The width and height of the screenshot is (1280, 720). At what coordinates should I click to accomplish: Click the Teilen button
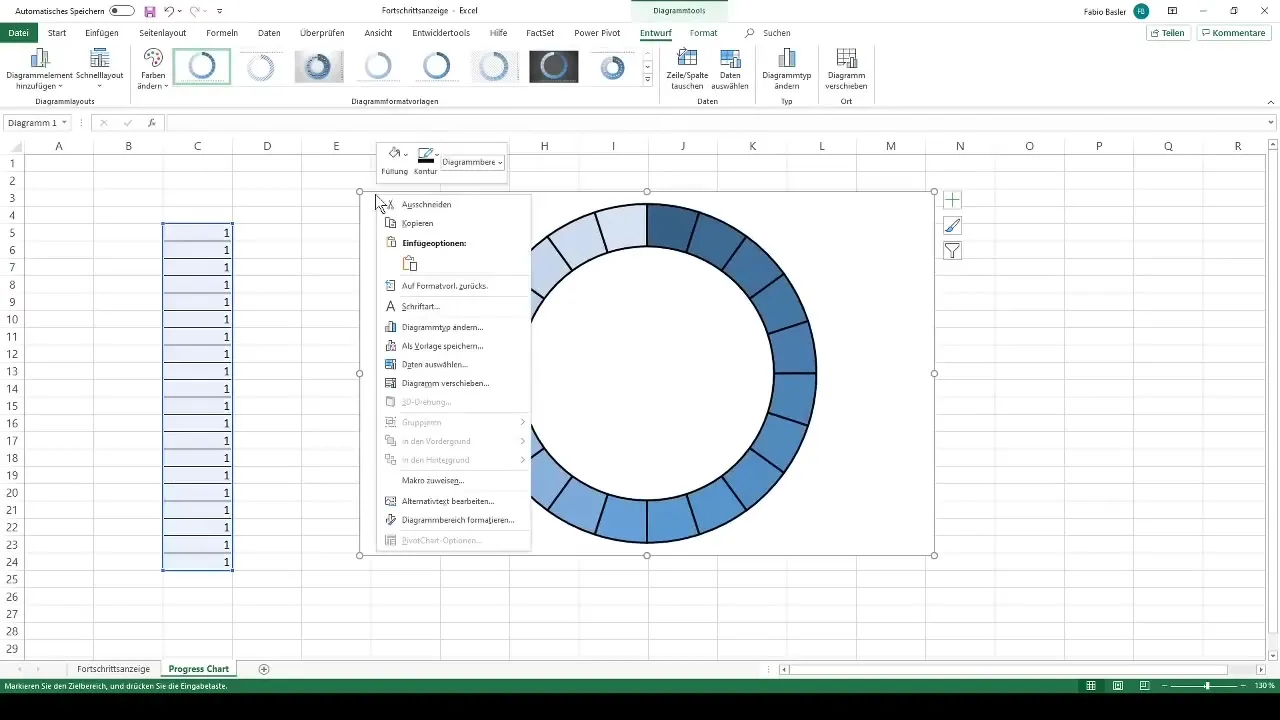pyautogui.click(x=1167, y=32)
